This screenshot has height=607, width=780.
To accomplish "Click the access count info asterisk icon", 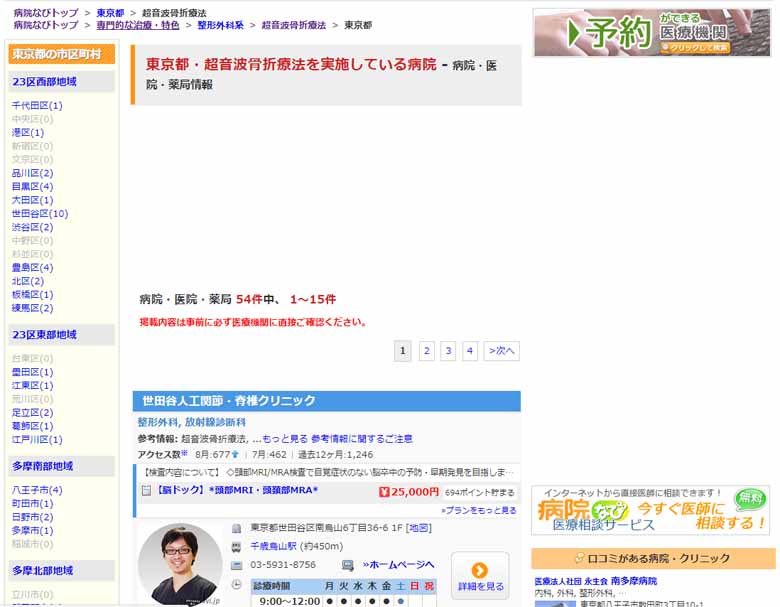I will tap(184, 453).
